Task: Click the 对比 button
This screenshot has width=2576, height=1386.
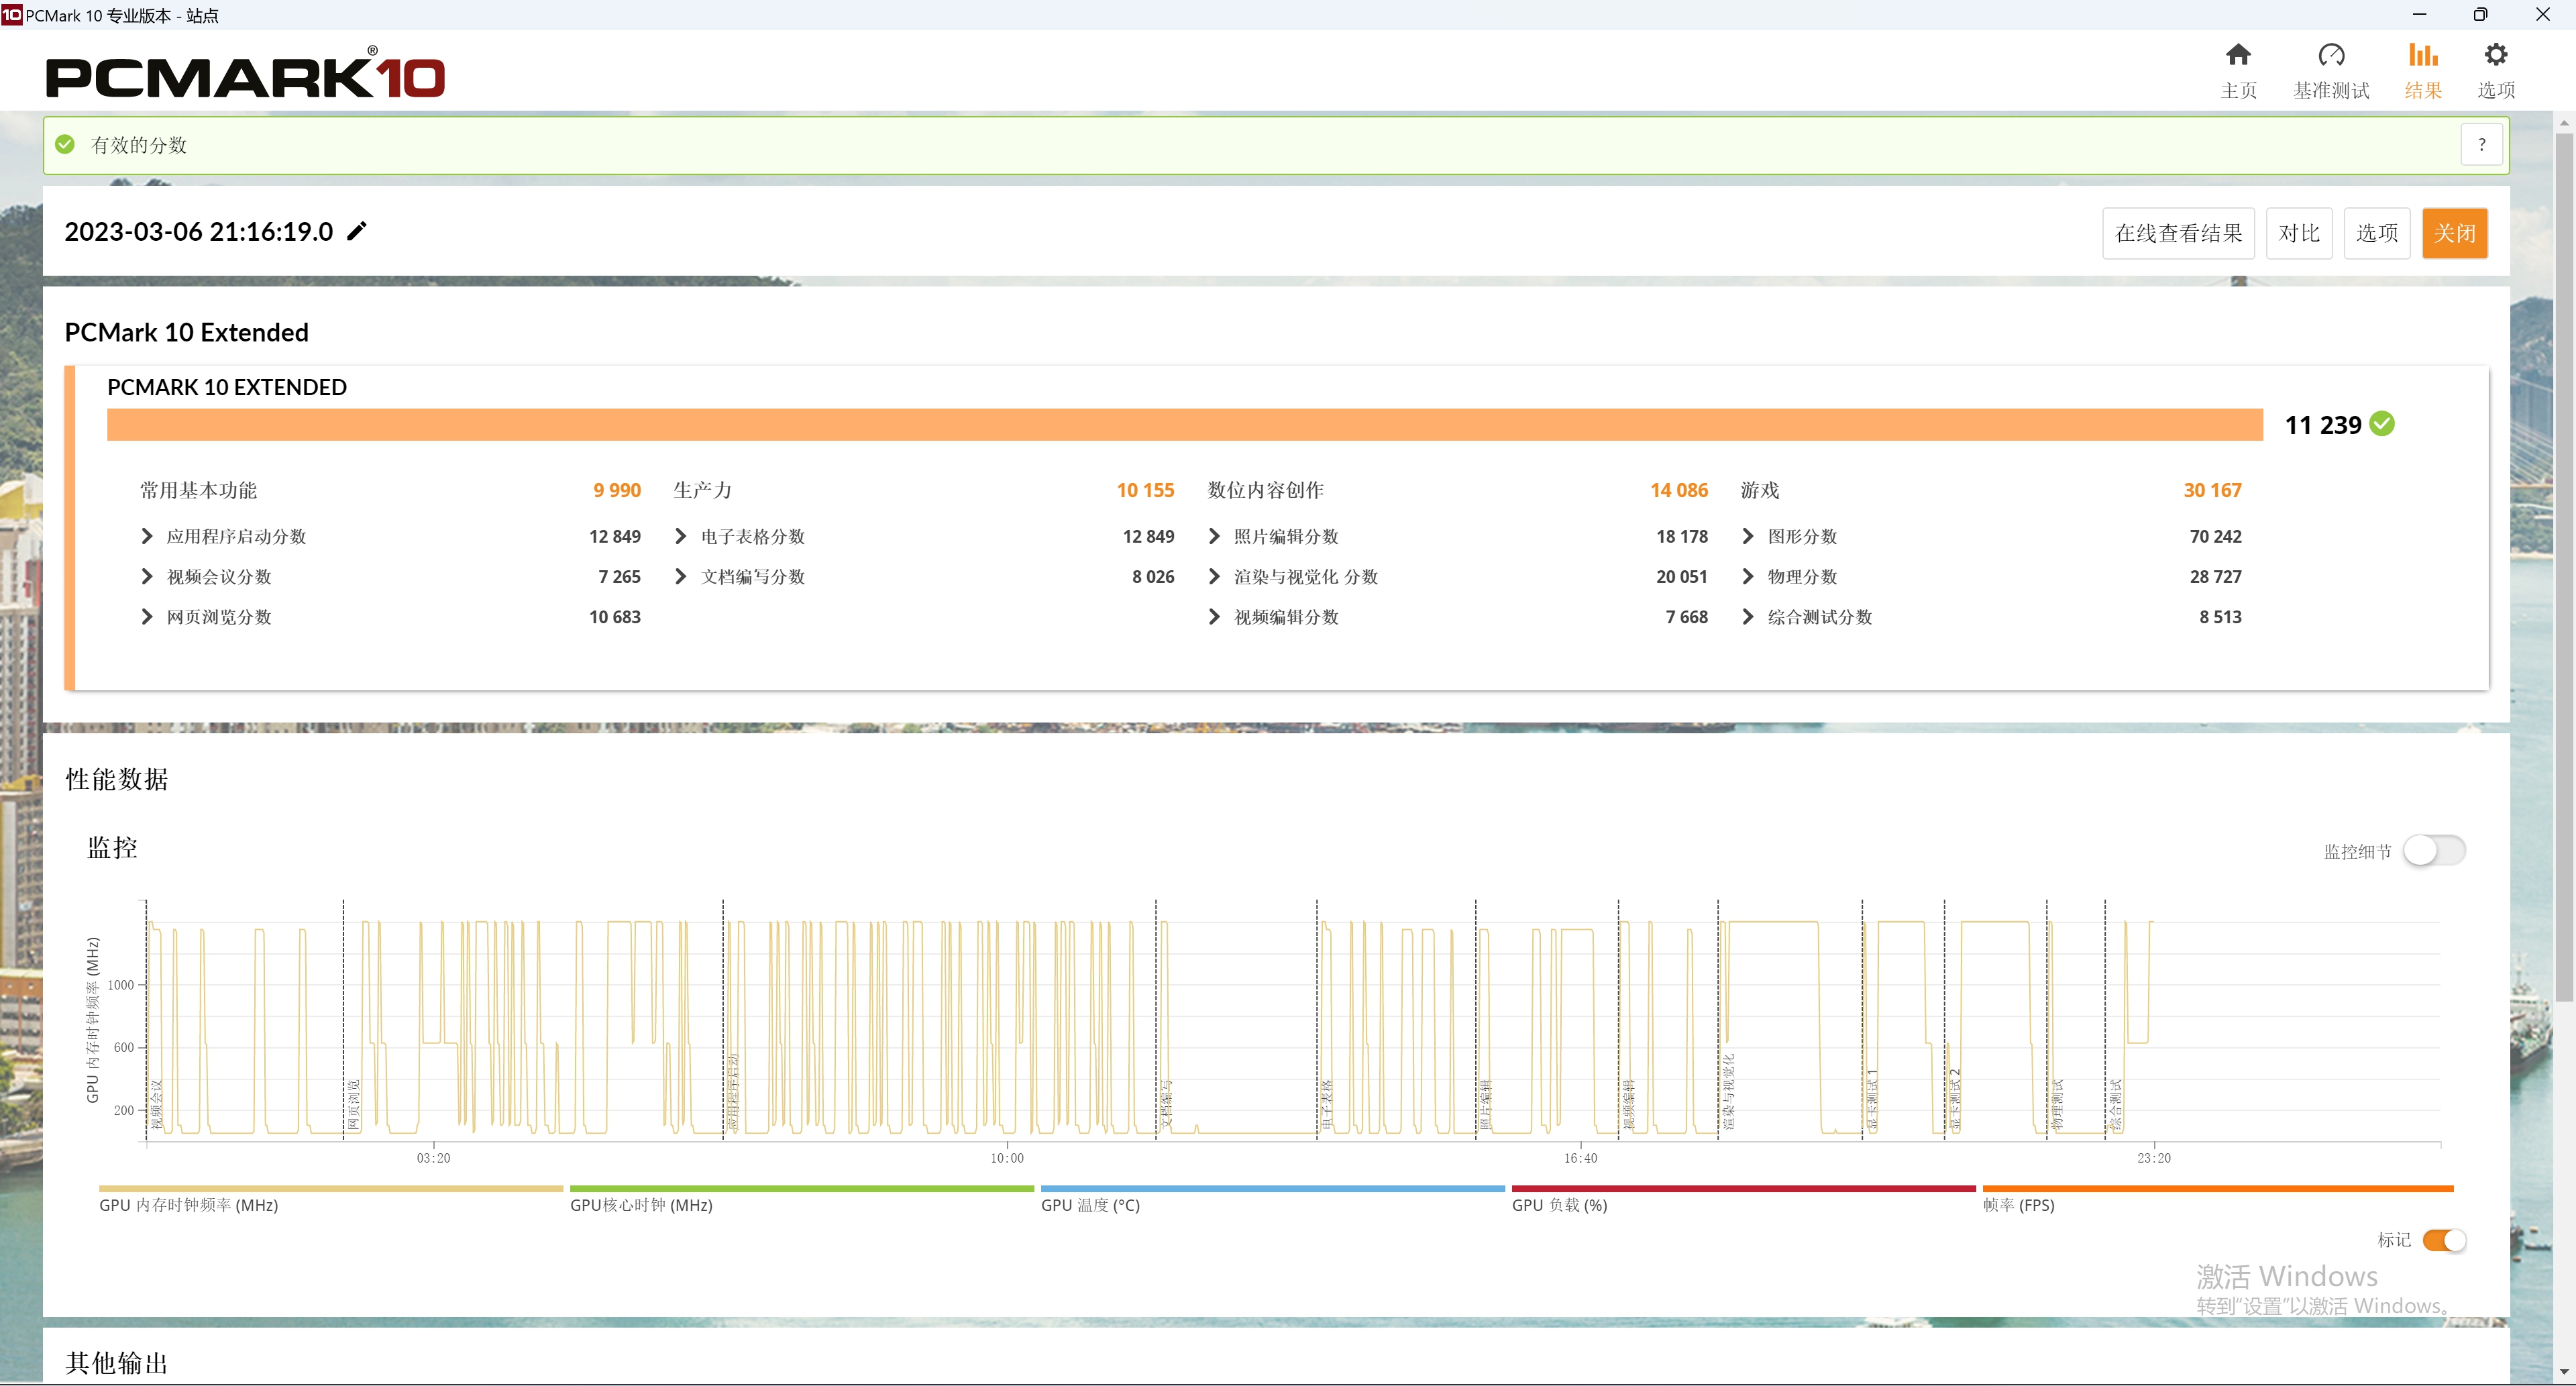Action: [2298, 234]
